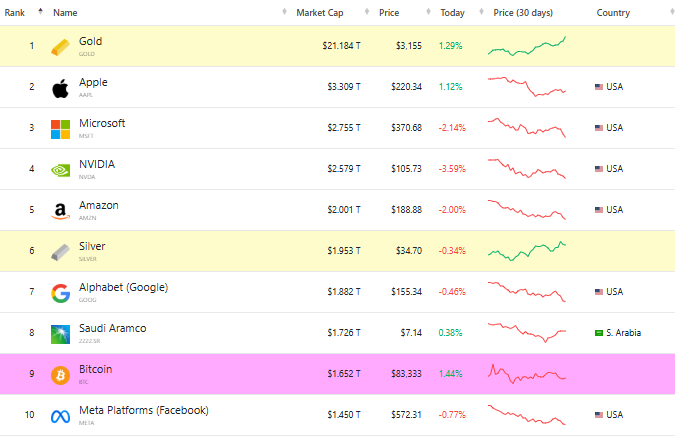Click the Name column header
The height and width of the screenshot is (436, 675).
(65, 13)
